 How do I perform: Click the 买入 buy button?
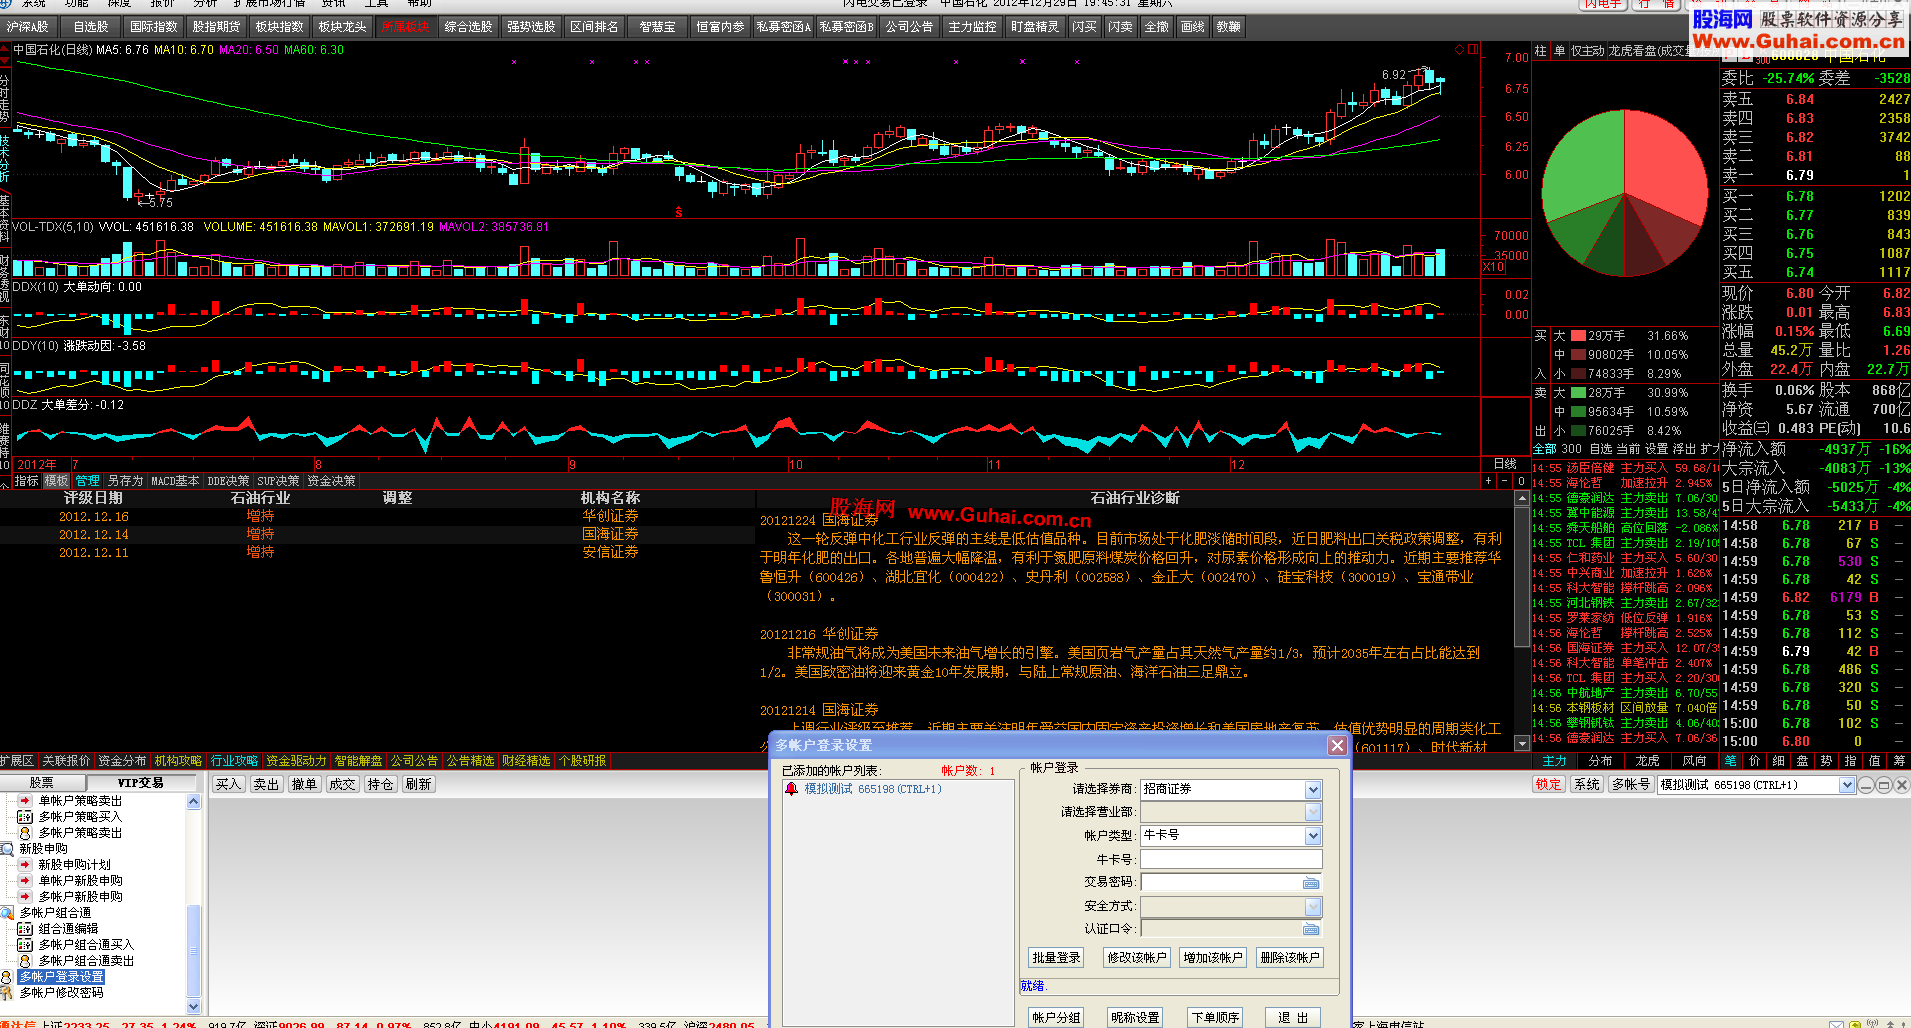coord(228,785)
